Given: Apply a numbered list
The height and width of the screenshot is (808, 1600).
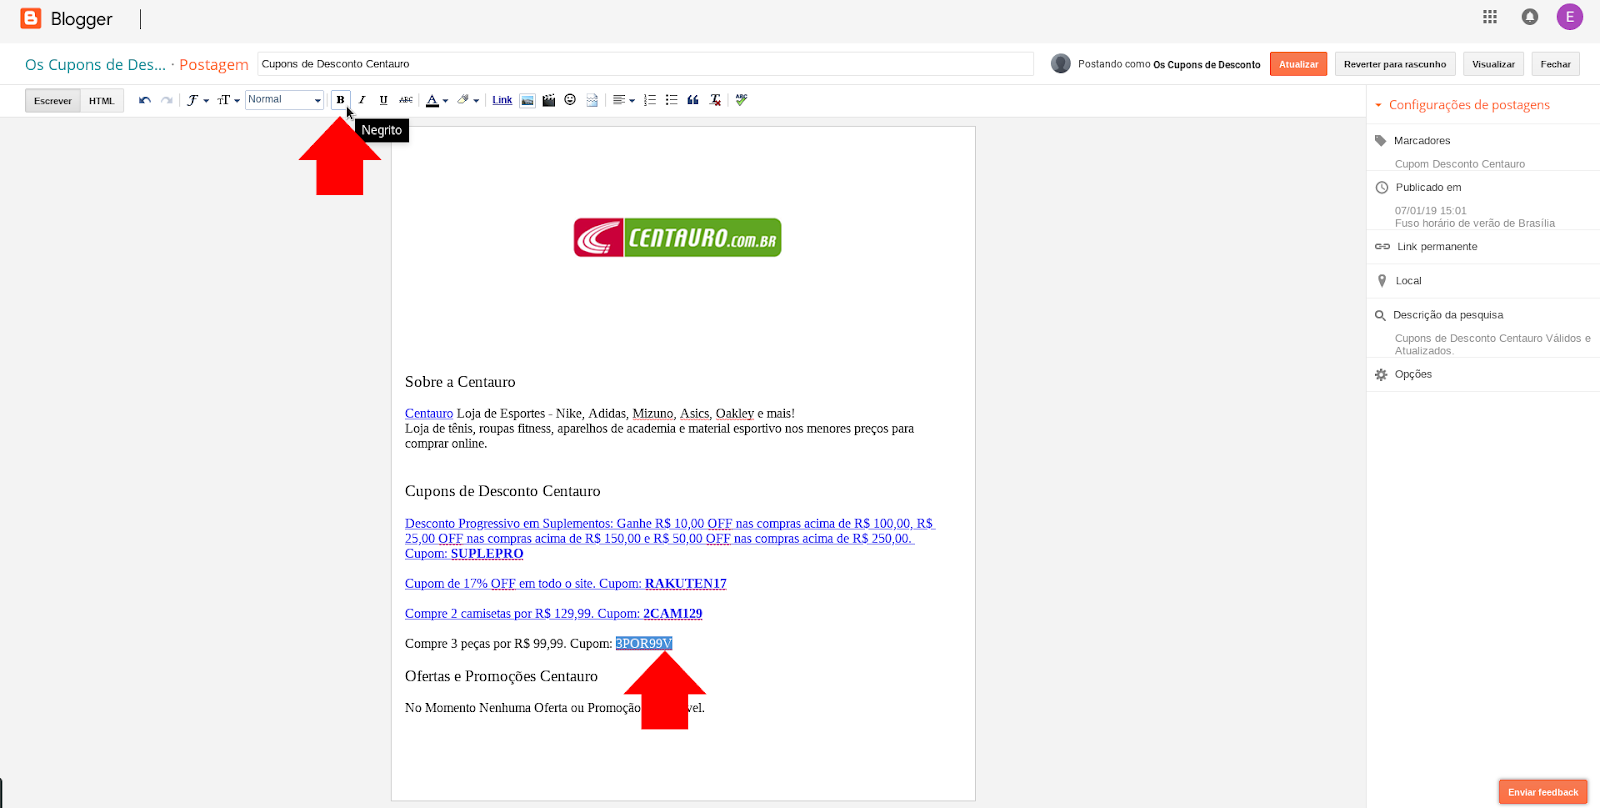Looking at the screenshot, I should click(650, 100).
